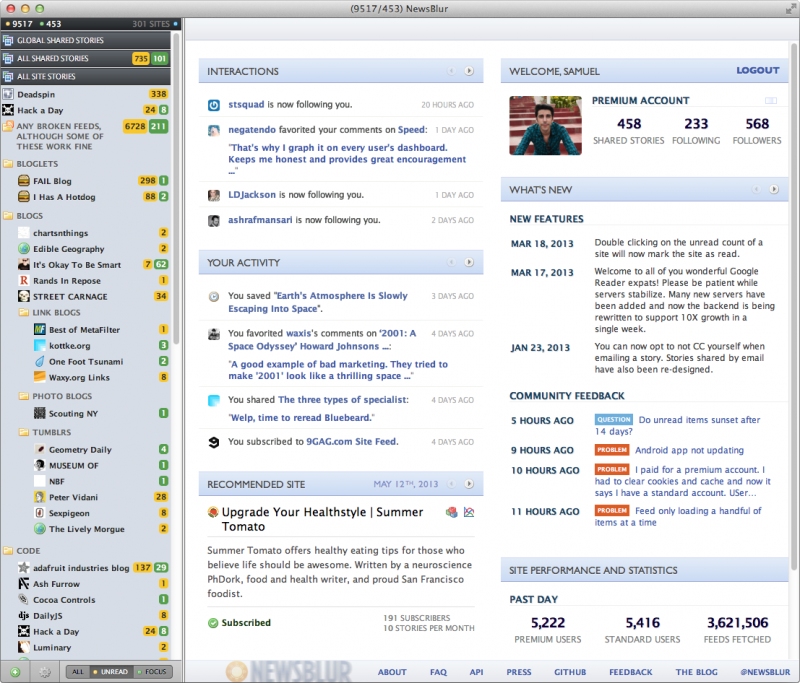Viewport: 800px width, 683px height.
Task: Click the Edible Geography globe icon
Action: click(23, 248)
